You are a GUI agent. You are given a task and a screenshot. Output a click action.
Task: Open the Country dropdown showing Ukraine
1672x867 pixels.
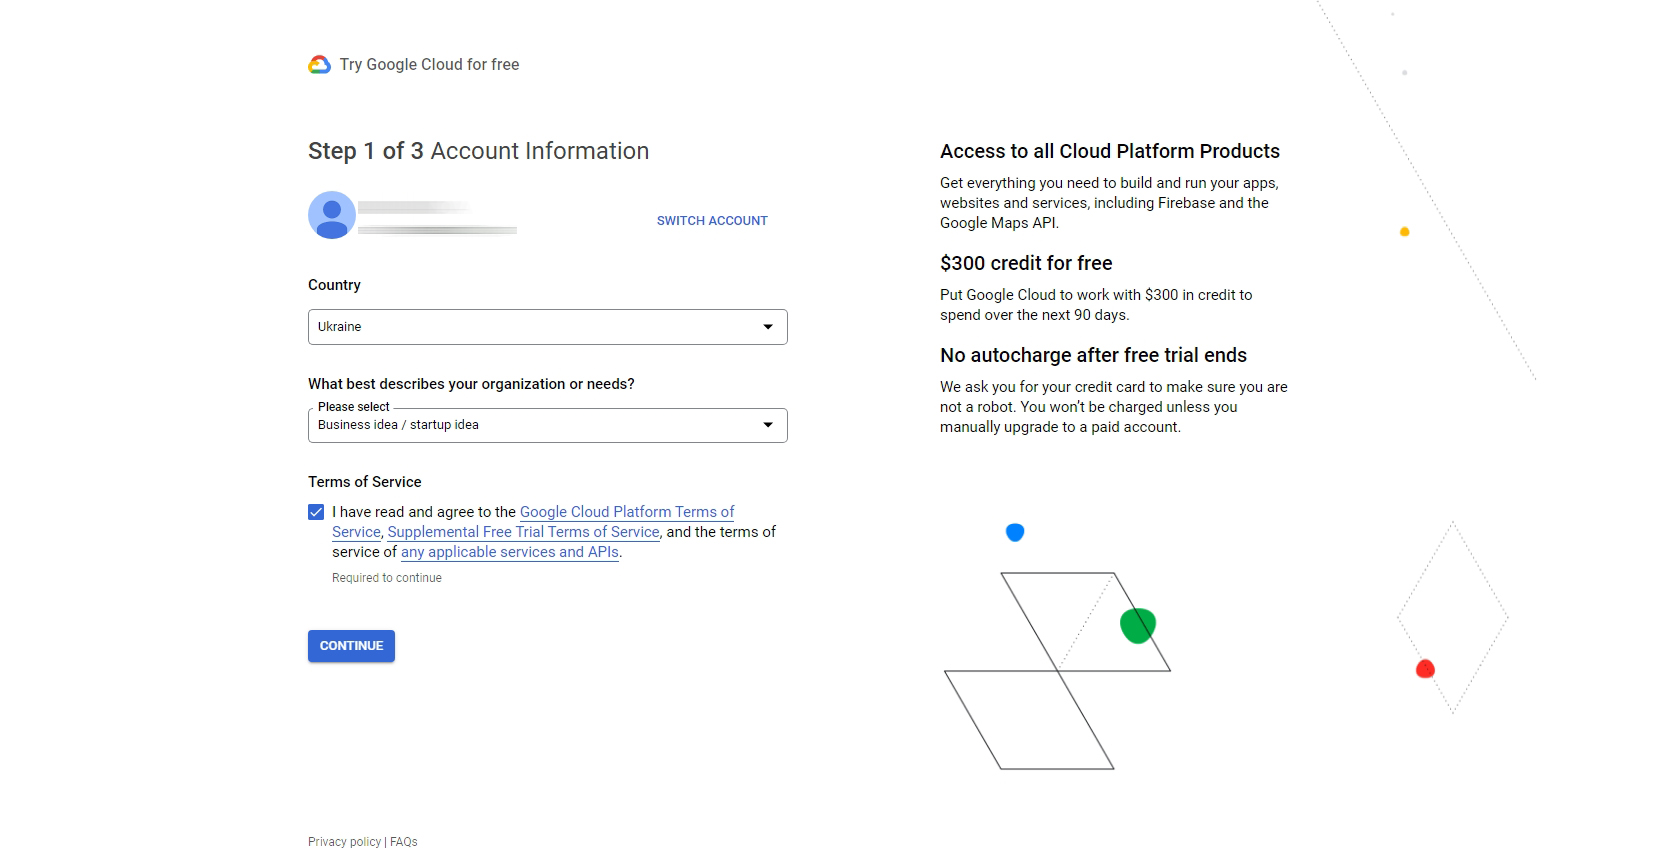pyautogui.click(x=547, y=327)
